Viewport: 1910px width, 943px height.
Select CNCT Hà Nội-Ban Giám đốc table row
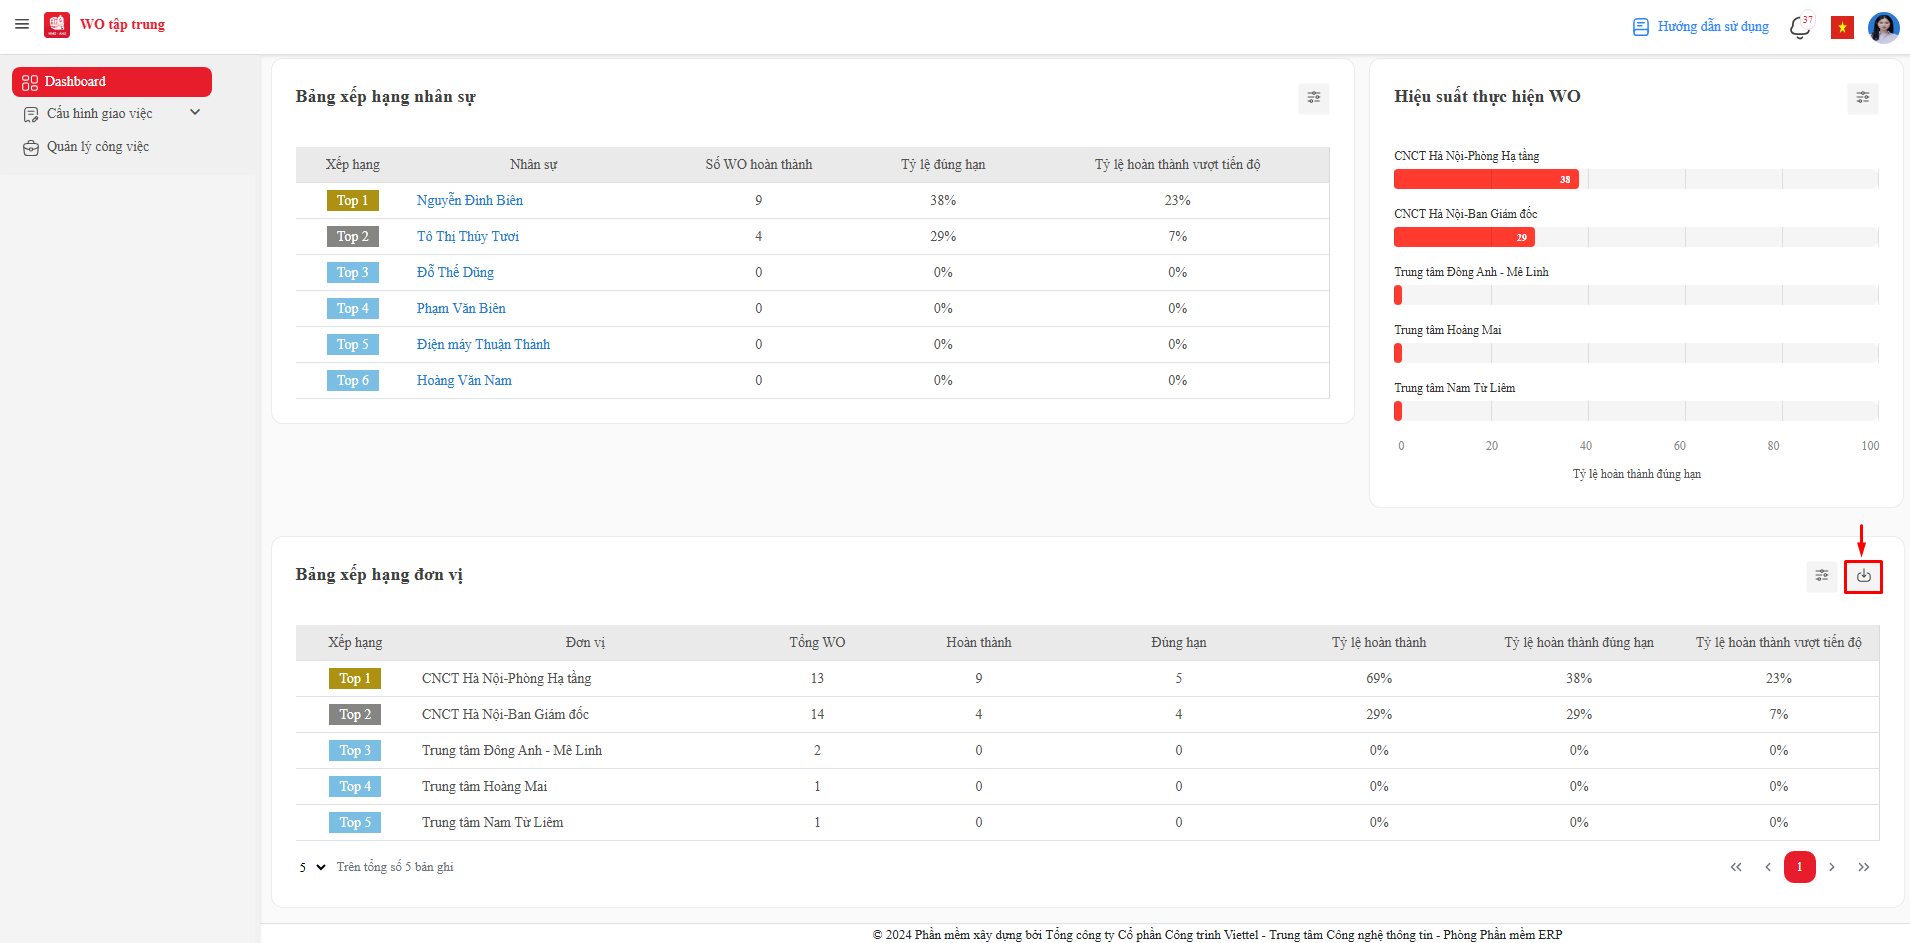coord(1087,715)
